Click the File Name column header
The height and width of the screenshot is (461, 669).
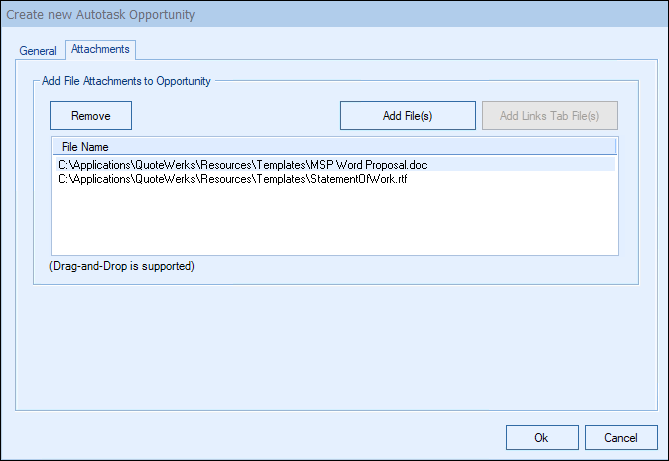(x=85, y=147)
